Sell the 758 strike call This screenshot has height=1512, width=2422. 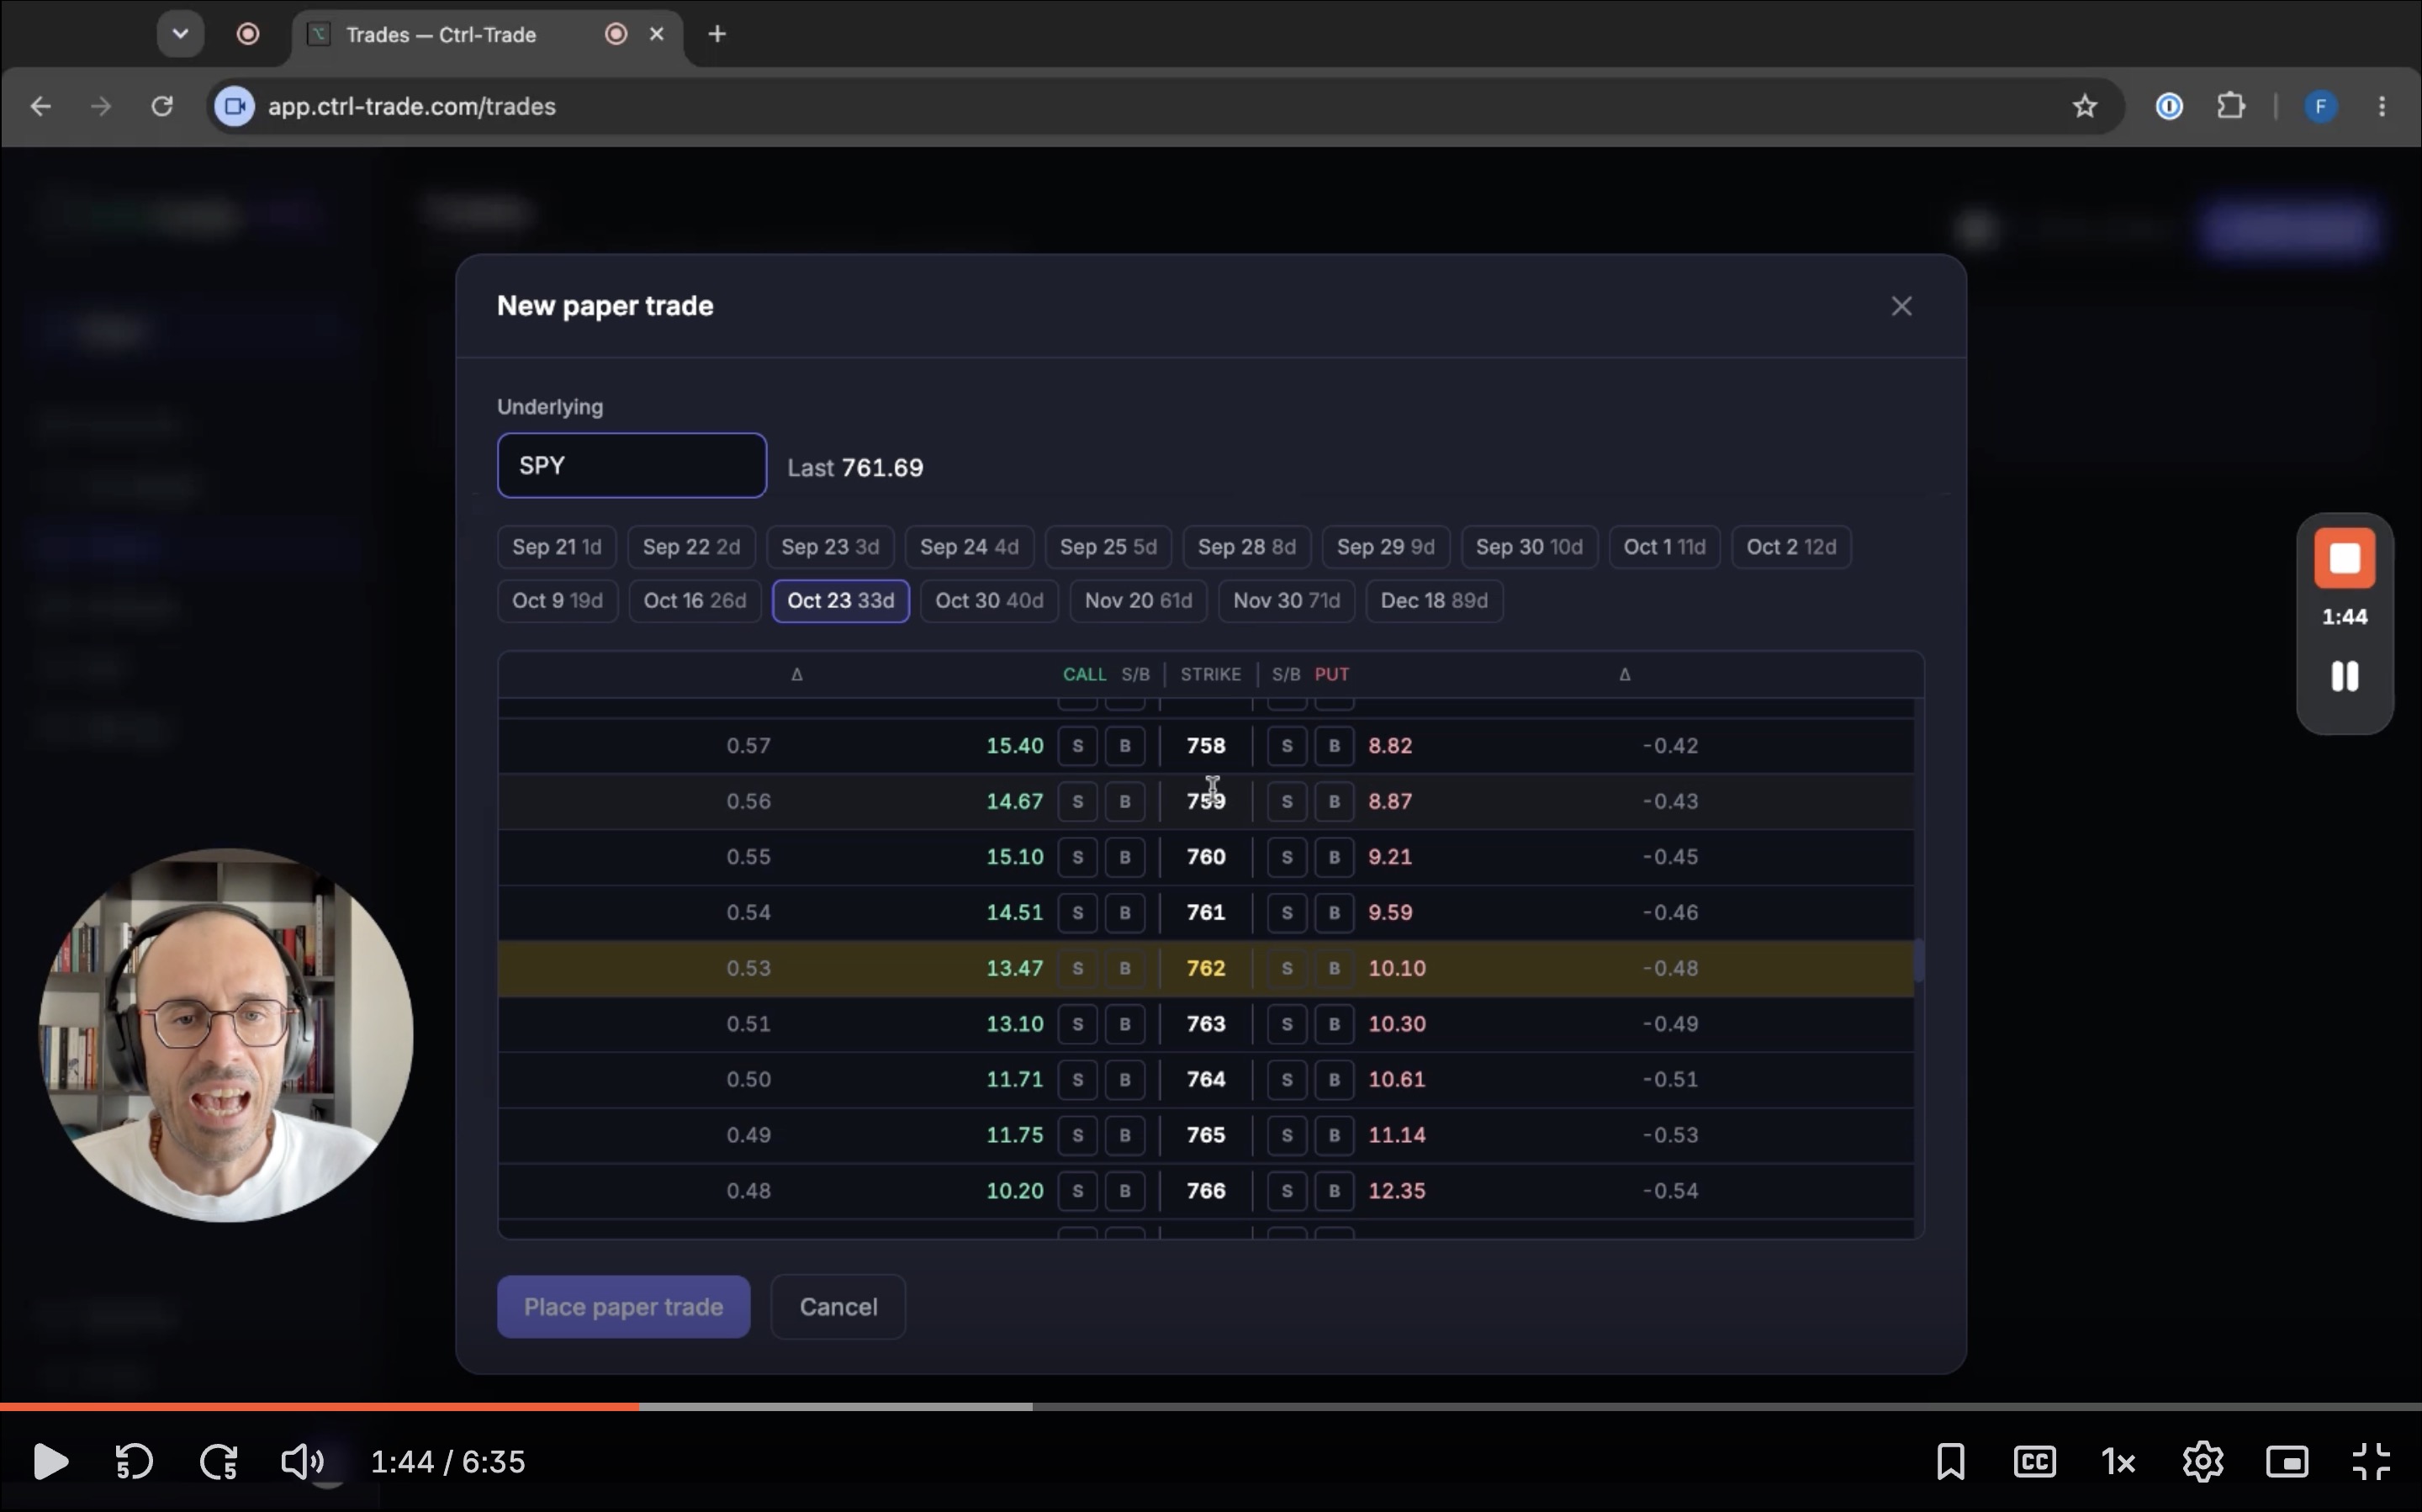point(1077,746)
